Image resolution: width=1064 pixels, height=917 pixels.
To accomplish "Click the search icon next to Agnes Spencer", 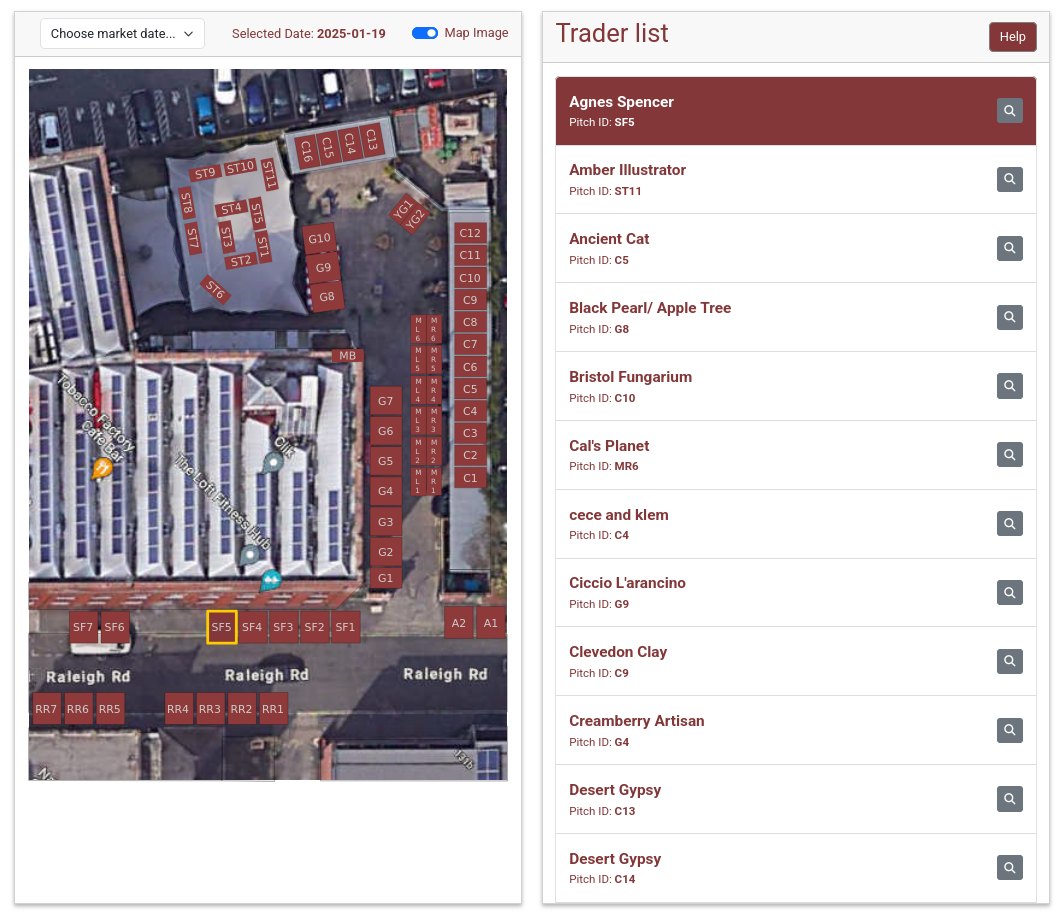I will [x=1009, y=110].
